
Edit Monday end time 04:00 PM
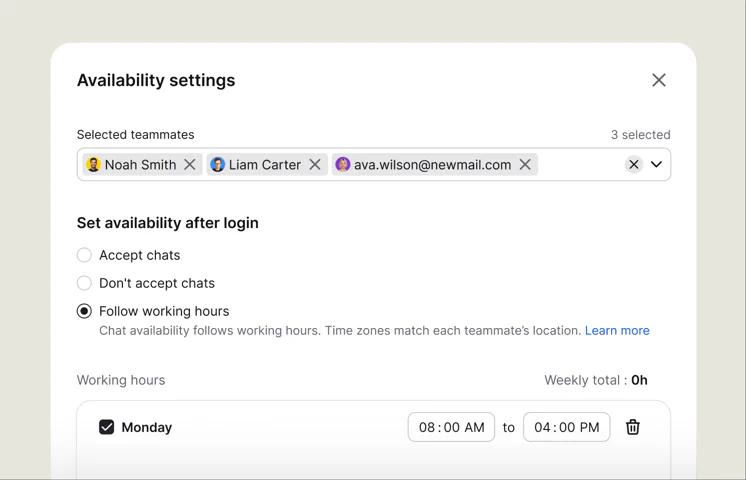567,427
